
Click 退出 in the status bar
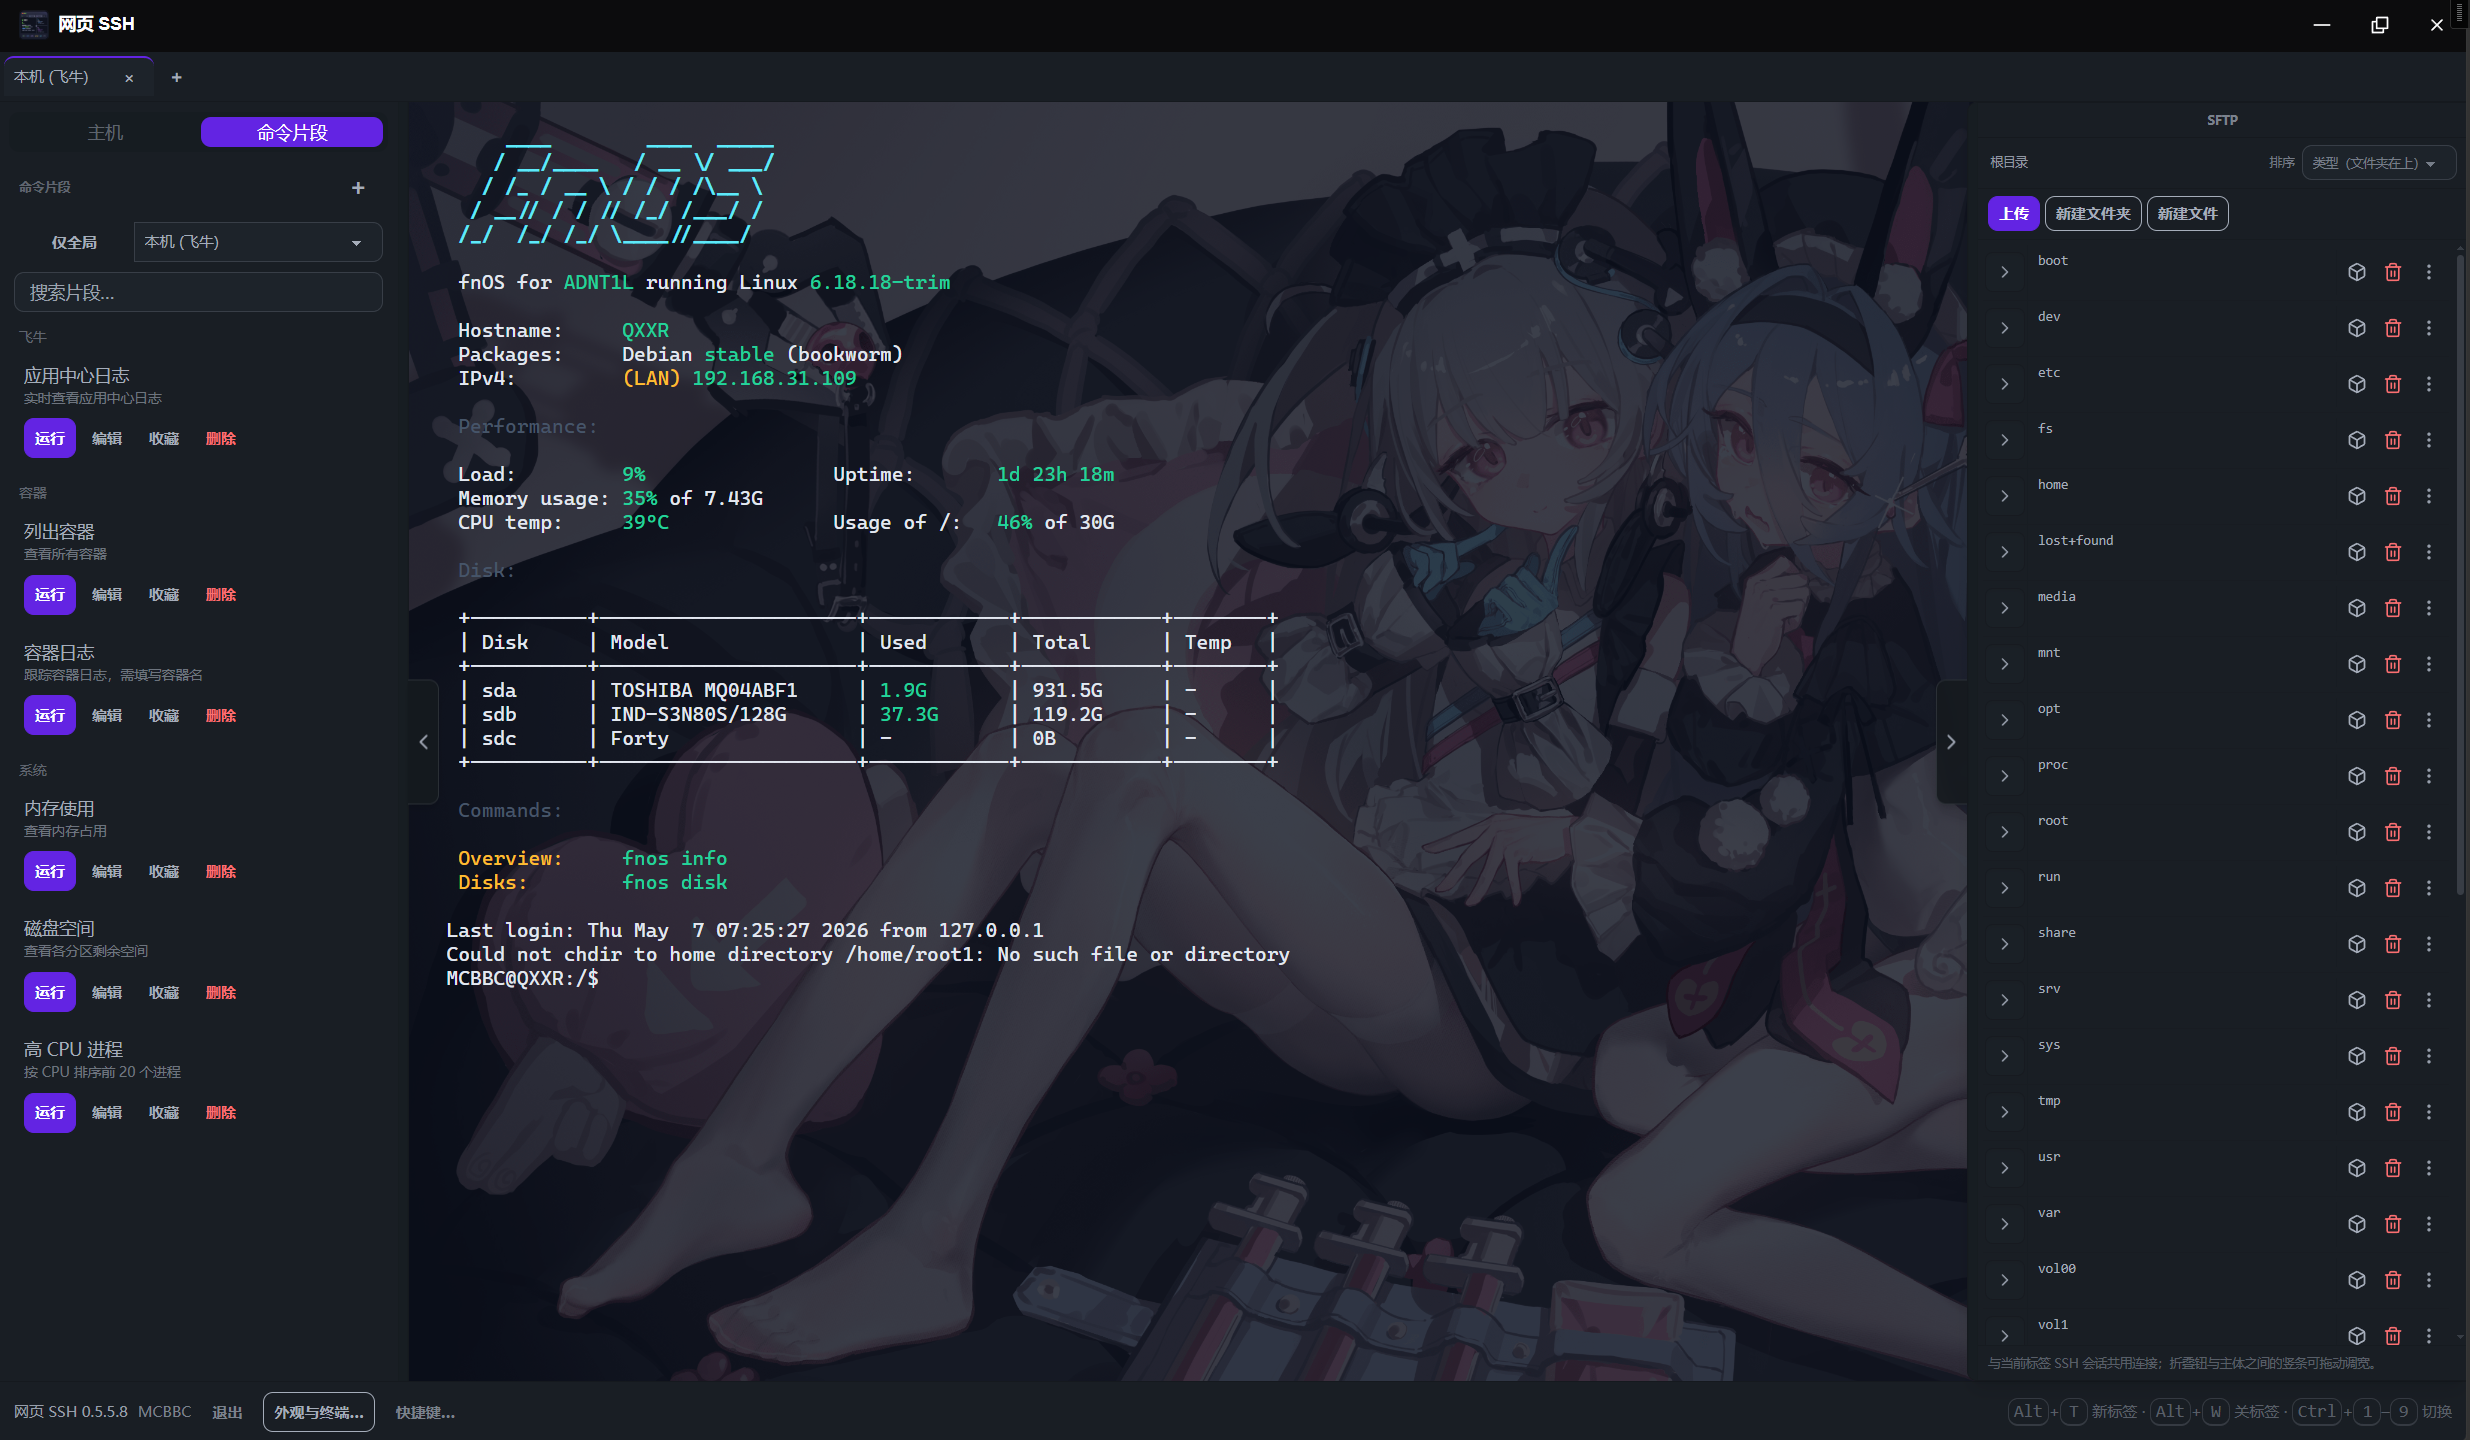(227, 1412)
